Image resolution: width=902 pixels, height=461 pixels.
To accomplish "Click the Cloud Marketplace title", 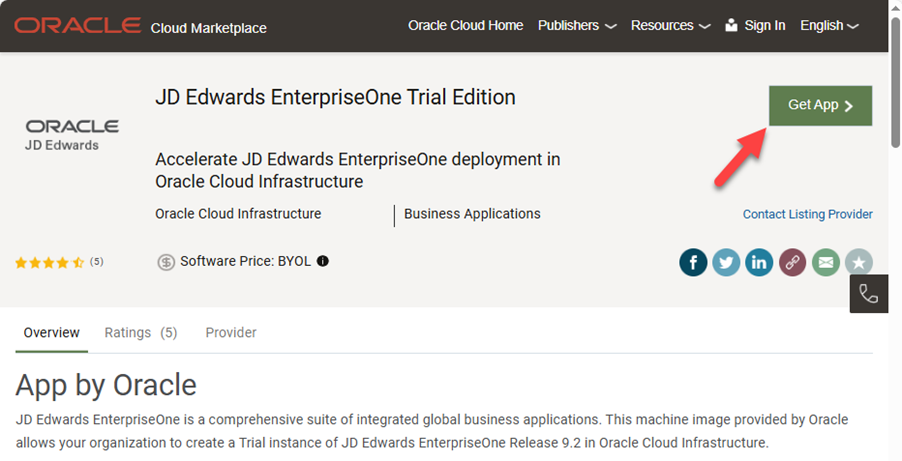I will [x=209, y=28].
